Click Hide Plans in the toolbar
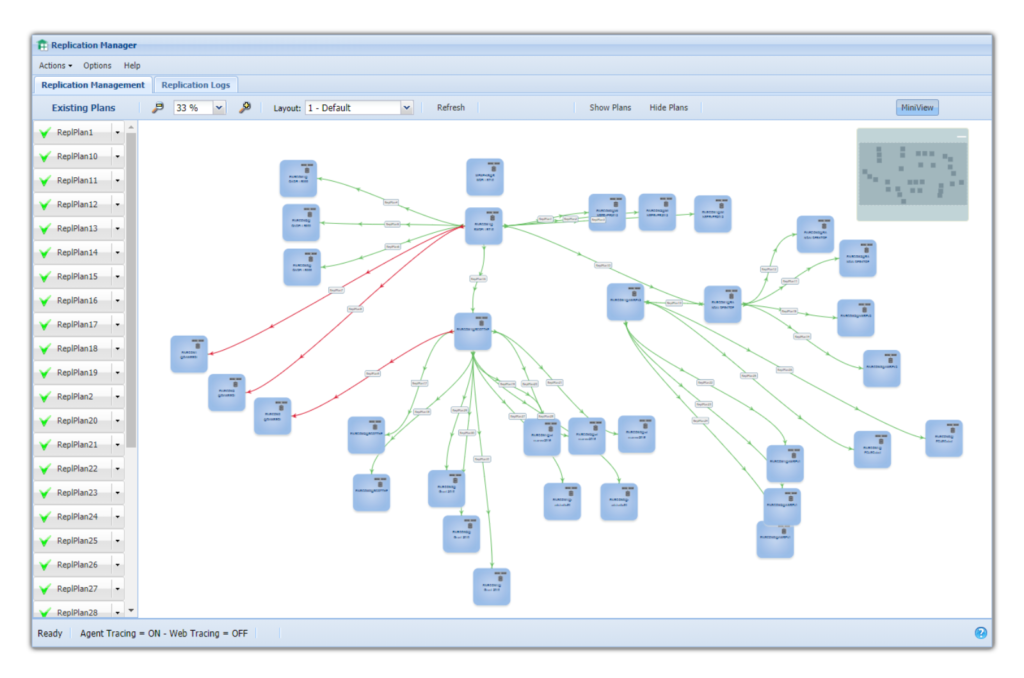This screenshot has width=1024, height=678. coord(668,108)
